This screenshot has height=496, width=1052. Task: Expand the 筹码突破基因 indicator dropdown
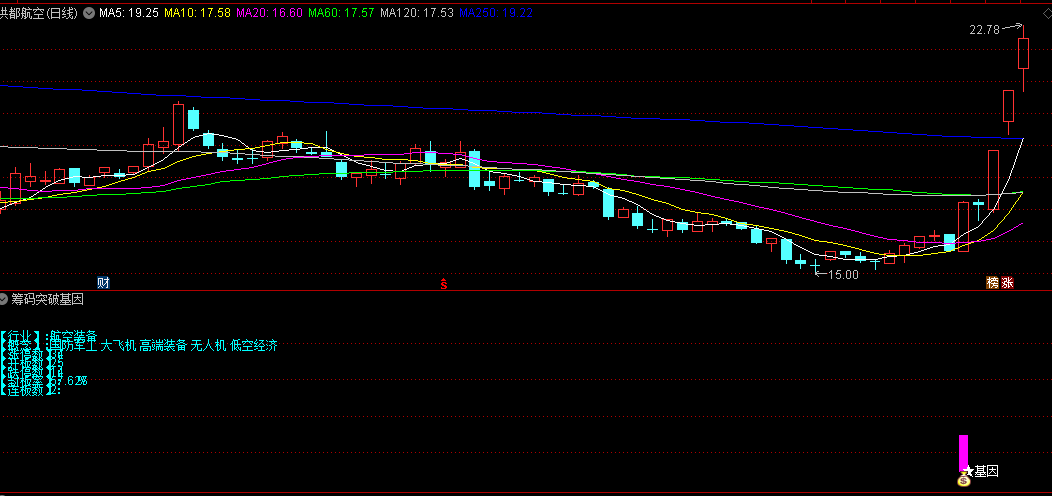[5, 299]
